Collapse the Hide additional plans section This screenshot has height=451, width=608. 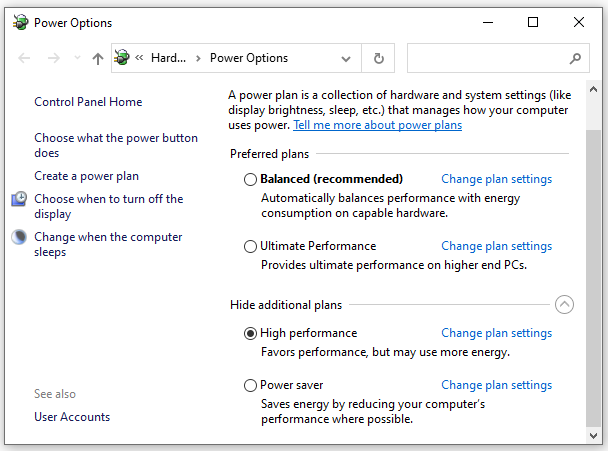(x=564, y=305)
